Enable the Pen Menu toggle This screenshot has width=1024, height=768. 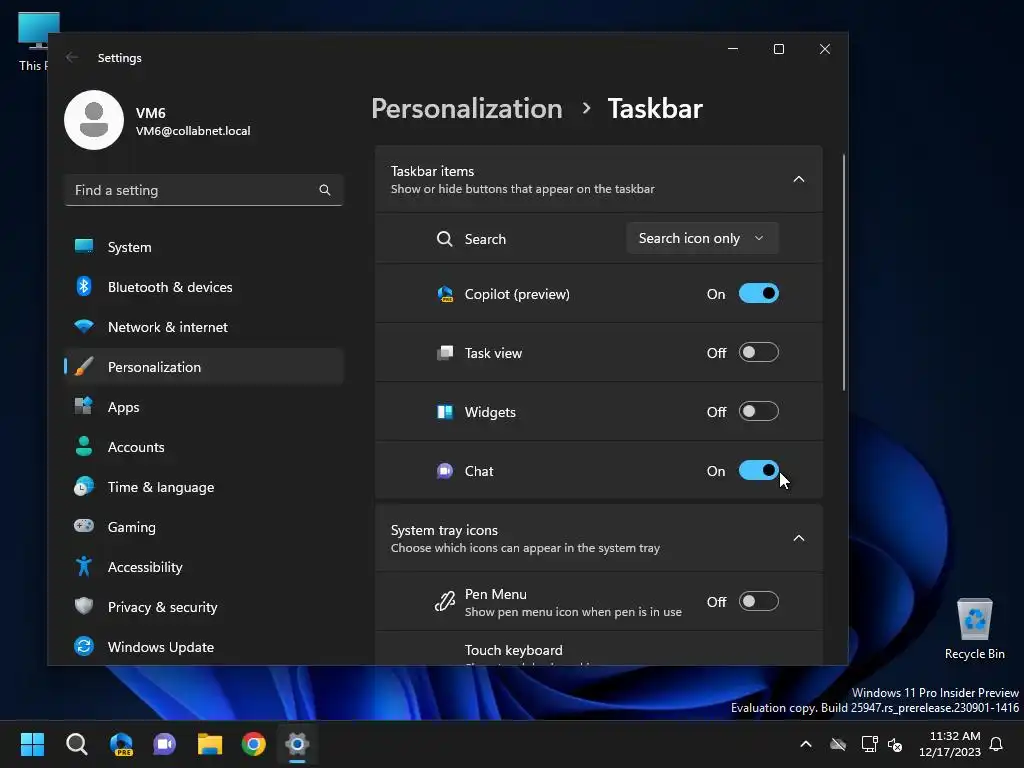coord(759,601)
